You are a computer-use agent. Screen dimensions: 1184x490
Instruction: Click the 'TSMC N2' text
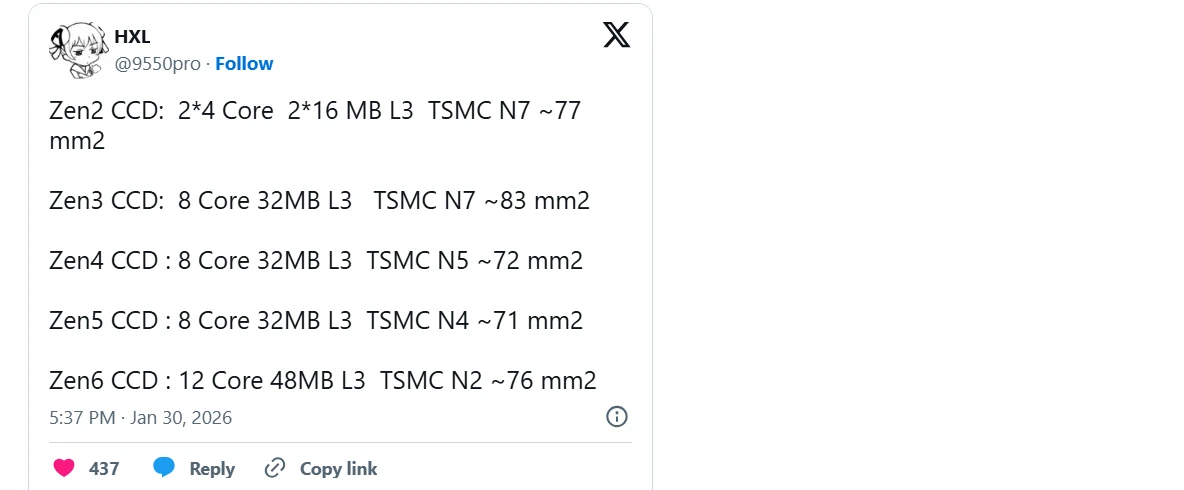(431, 381)
